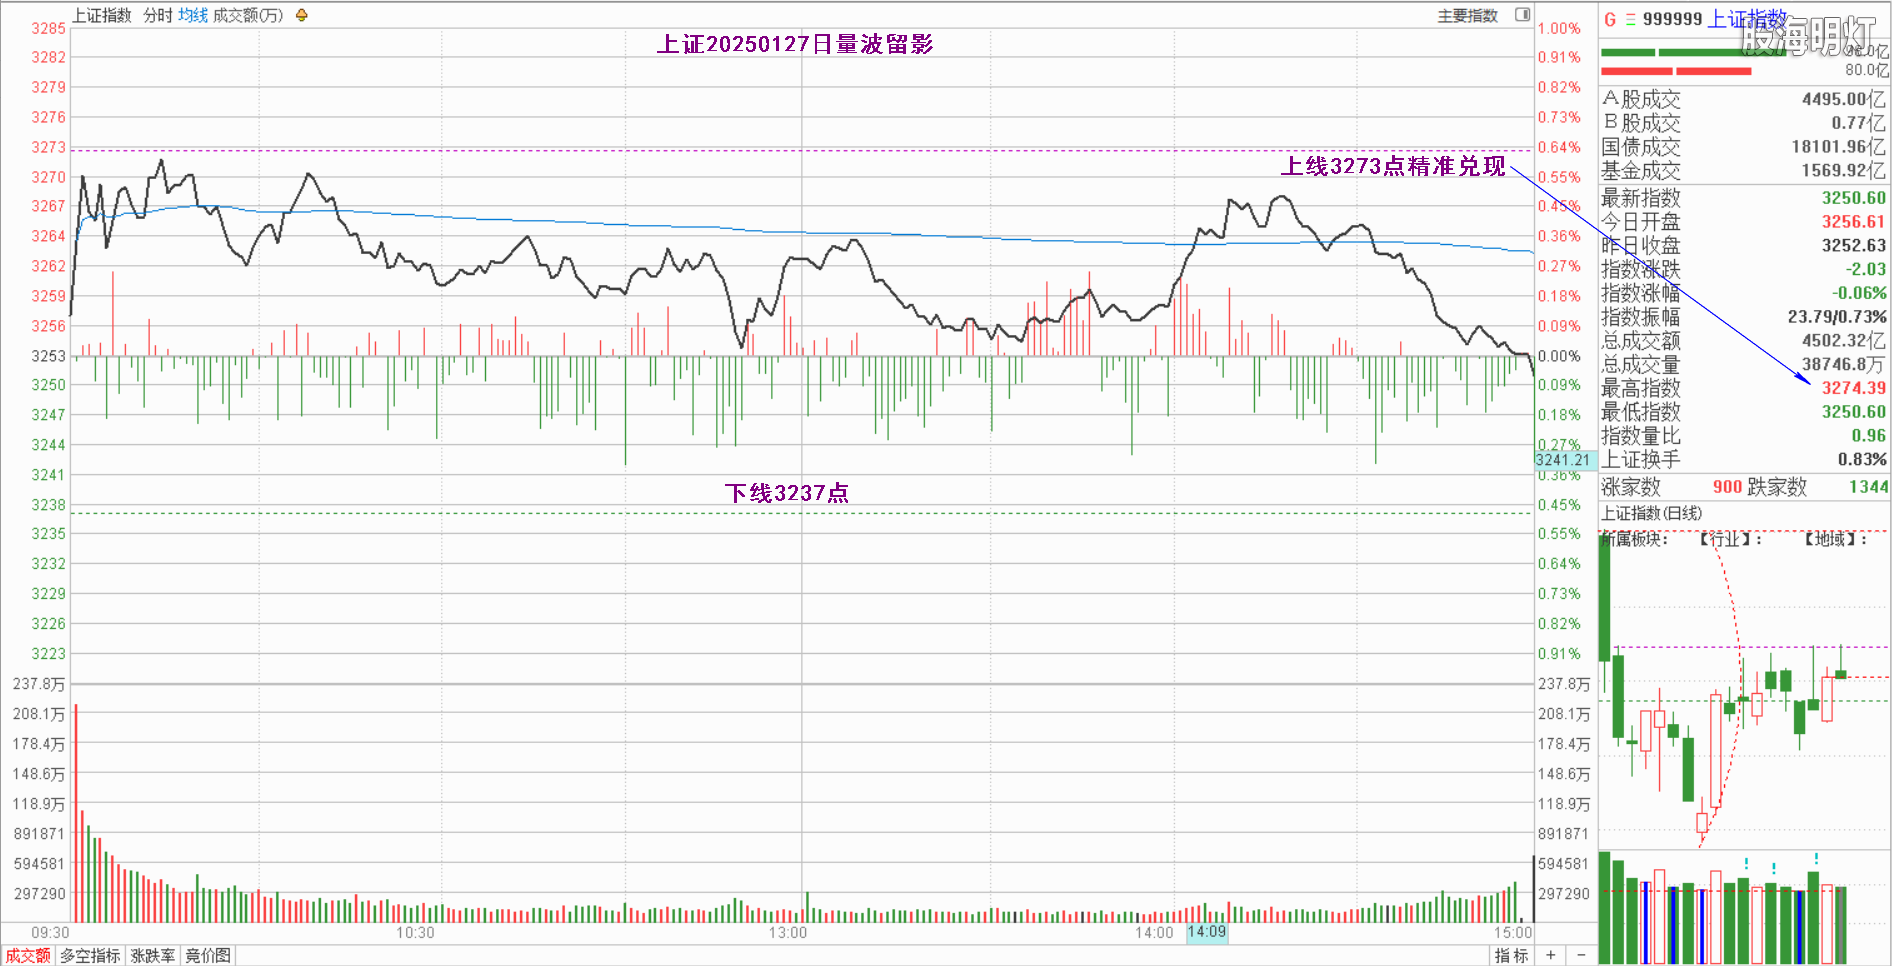This screenshot has width=1892, height=966.
Task: Click the 总成交额 4502.32亿 value
Action: (x=1843, y=341)
